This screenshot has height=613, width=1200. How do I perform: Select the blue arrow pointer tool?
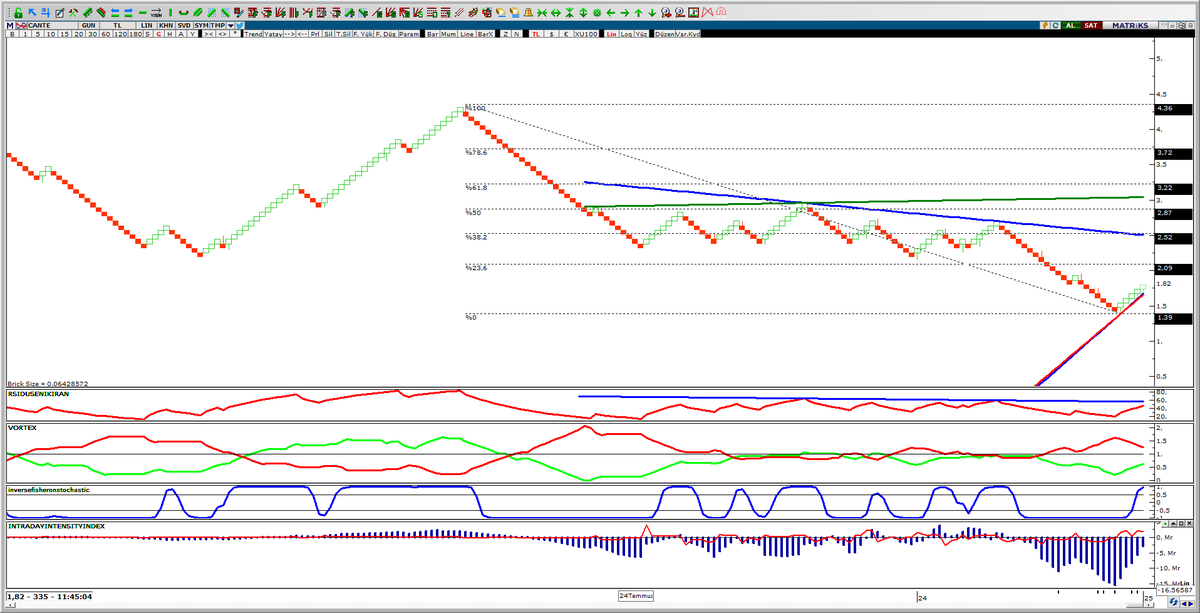click(x=32, y=12)
